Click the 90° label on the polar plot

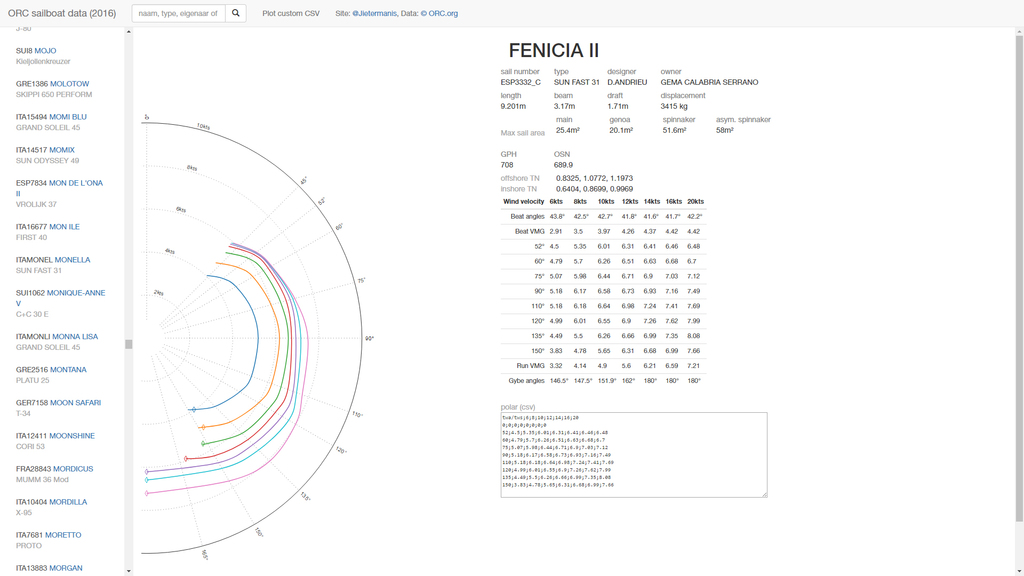tap(369, 338)
